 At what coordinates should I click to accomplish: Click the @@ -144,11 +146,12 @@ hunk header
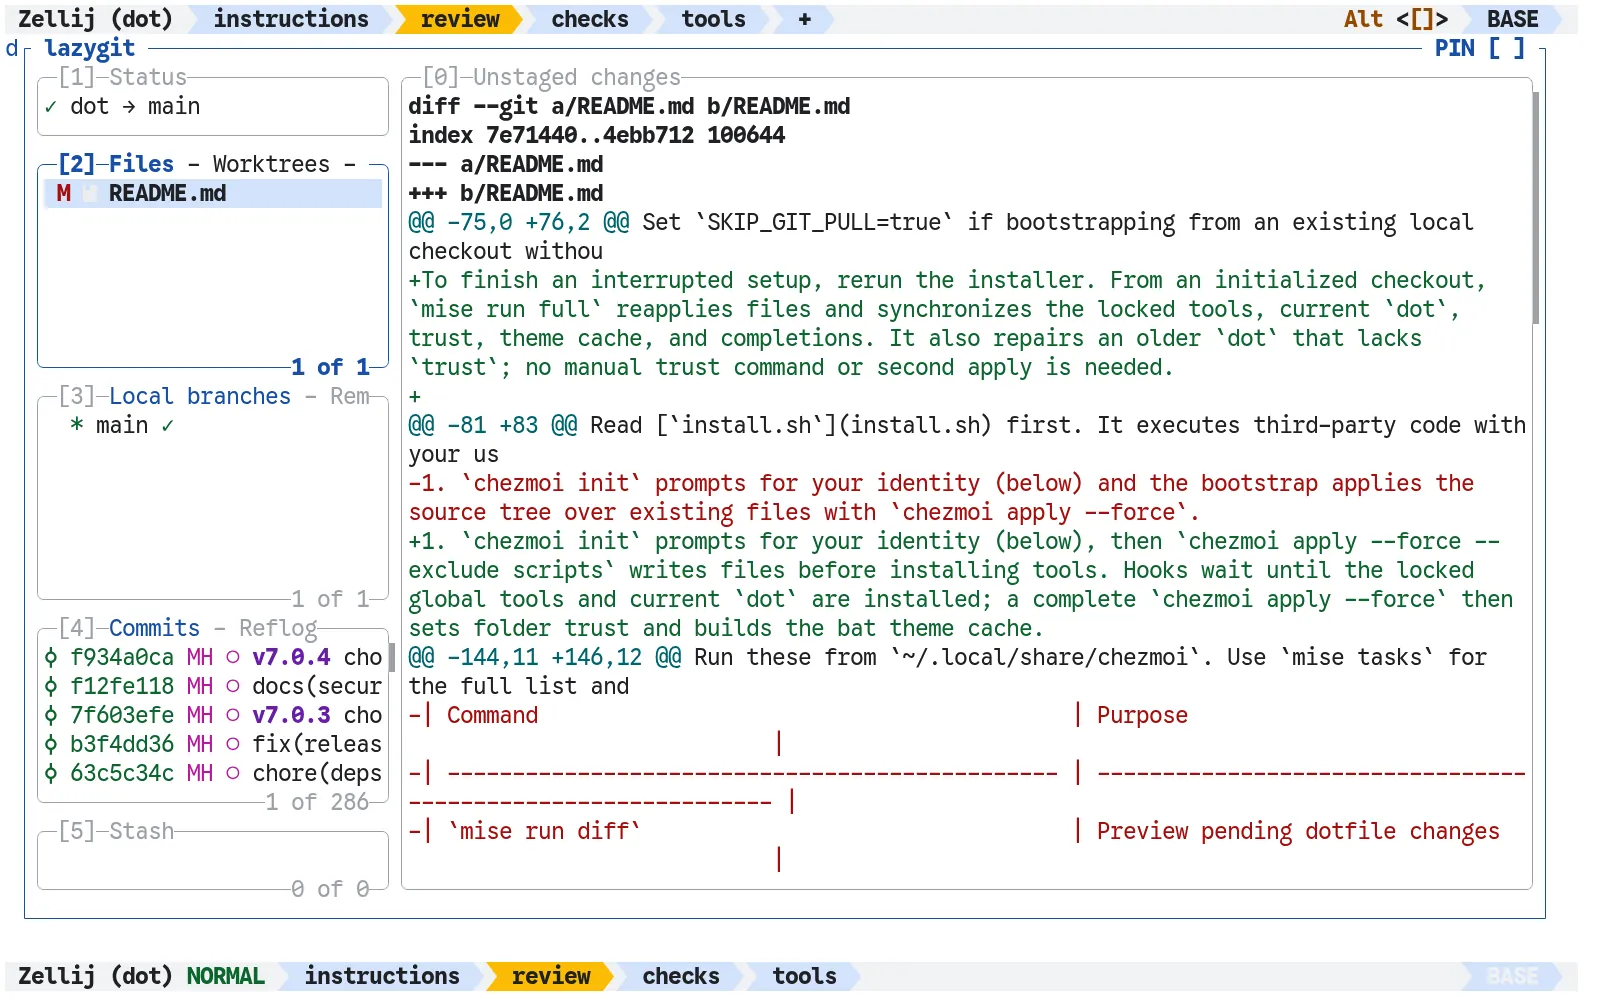click(545, 657)
